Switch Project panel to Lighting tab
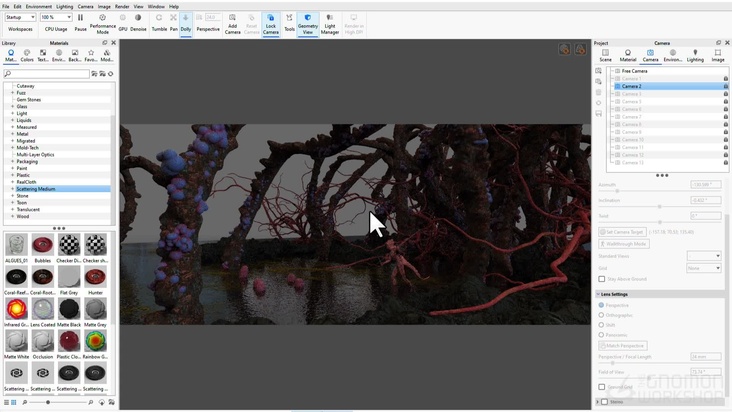The height and width of the screenshot is (412, 732). coord(695,56)
